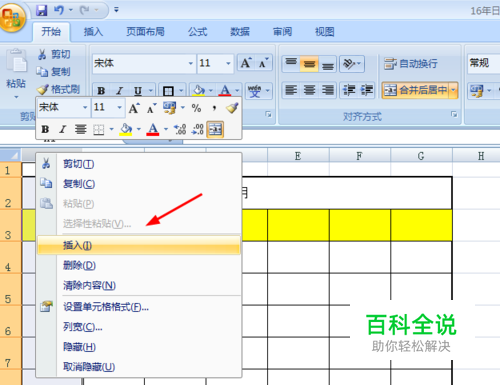Toggle italic in mini toolbar
The image size is (500, 385).
[x=62, y=129]
